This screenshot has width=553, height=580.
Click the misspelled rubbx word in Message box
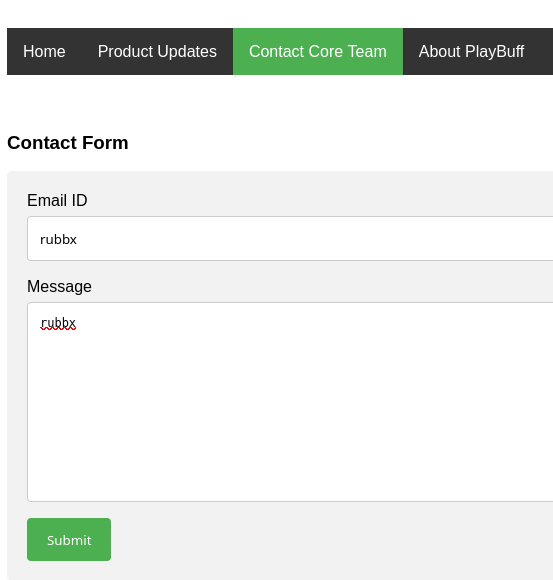point(58,323)
